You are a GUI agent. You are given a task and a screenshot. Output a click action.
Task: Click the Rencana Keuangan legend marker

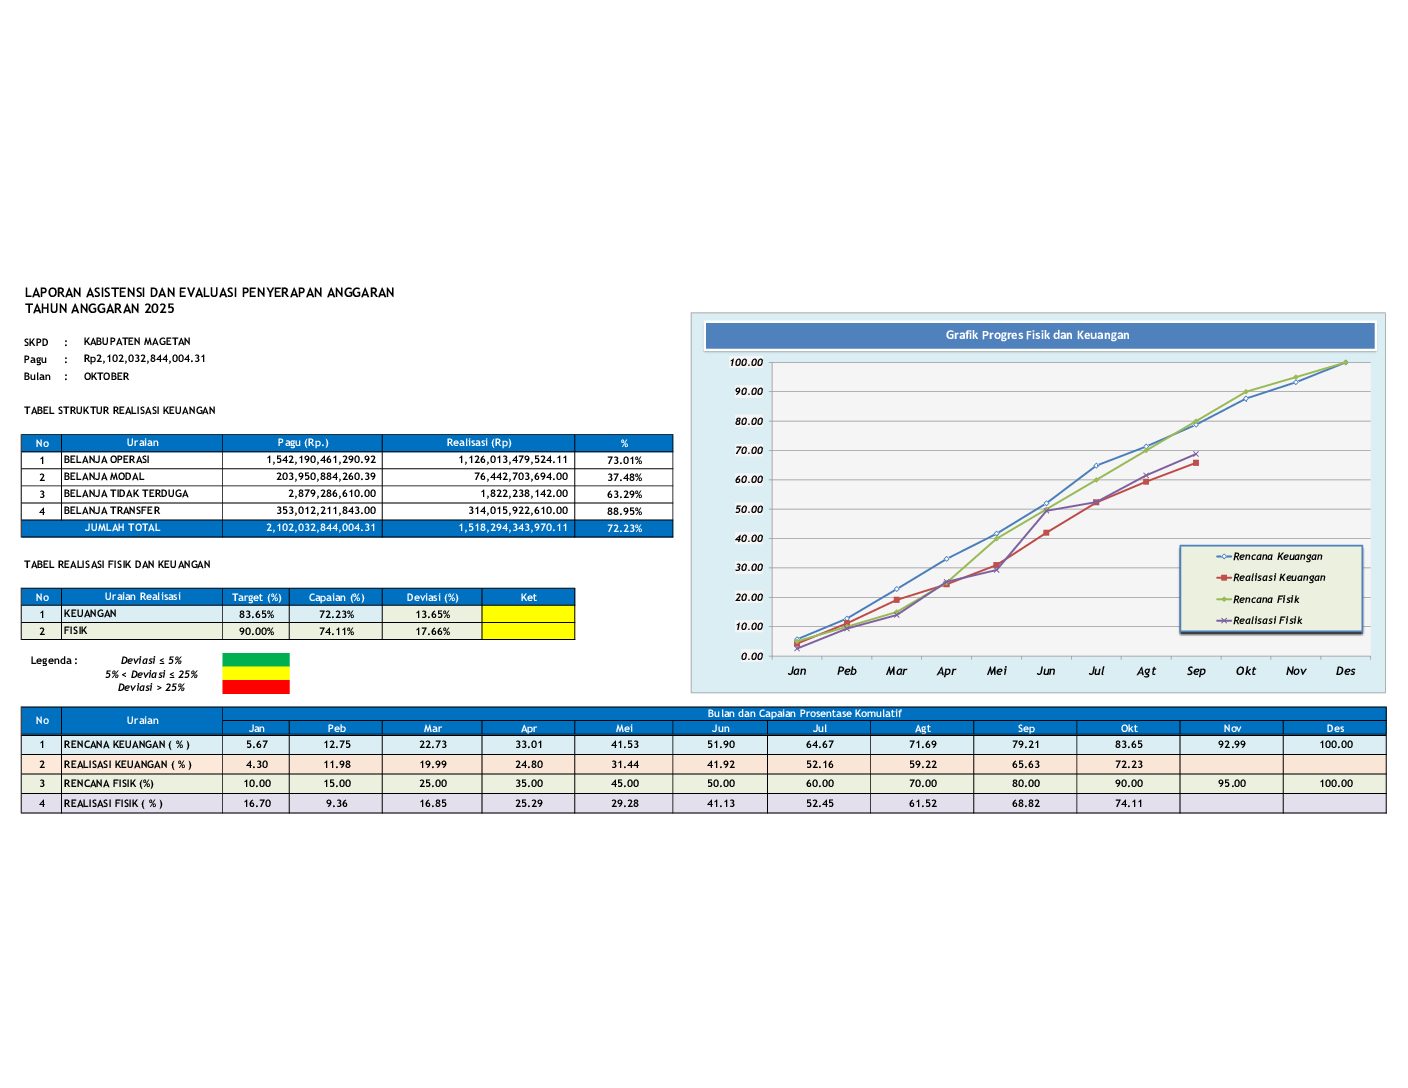click(x=1224, y=556)
